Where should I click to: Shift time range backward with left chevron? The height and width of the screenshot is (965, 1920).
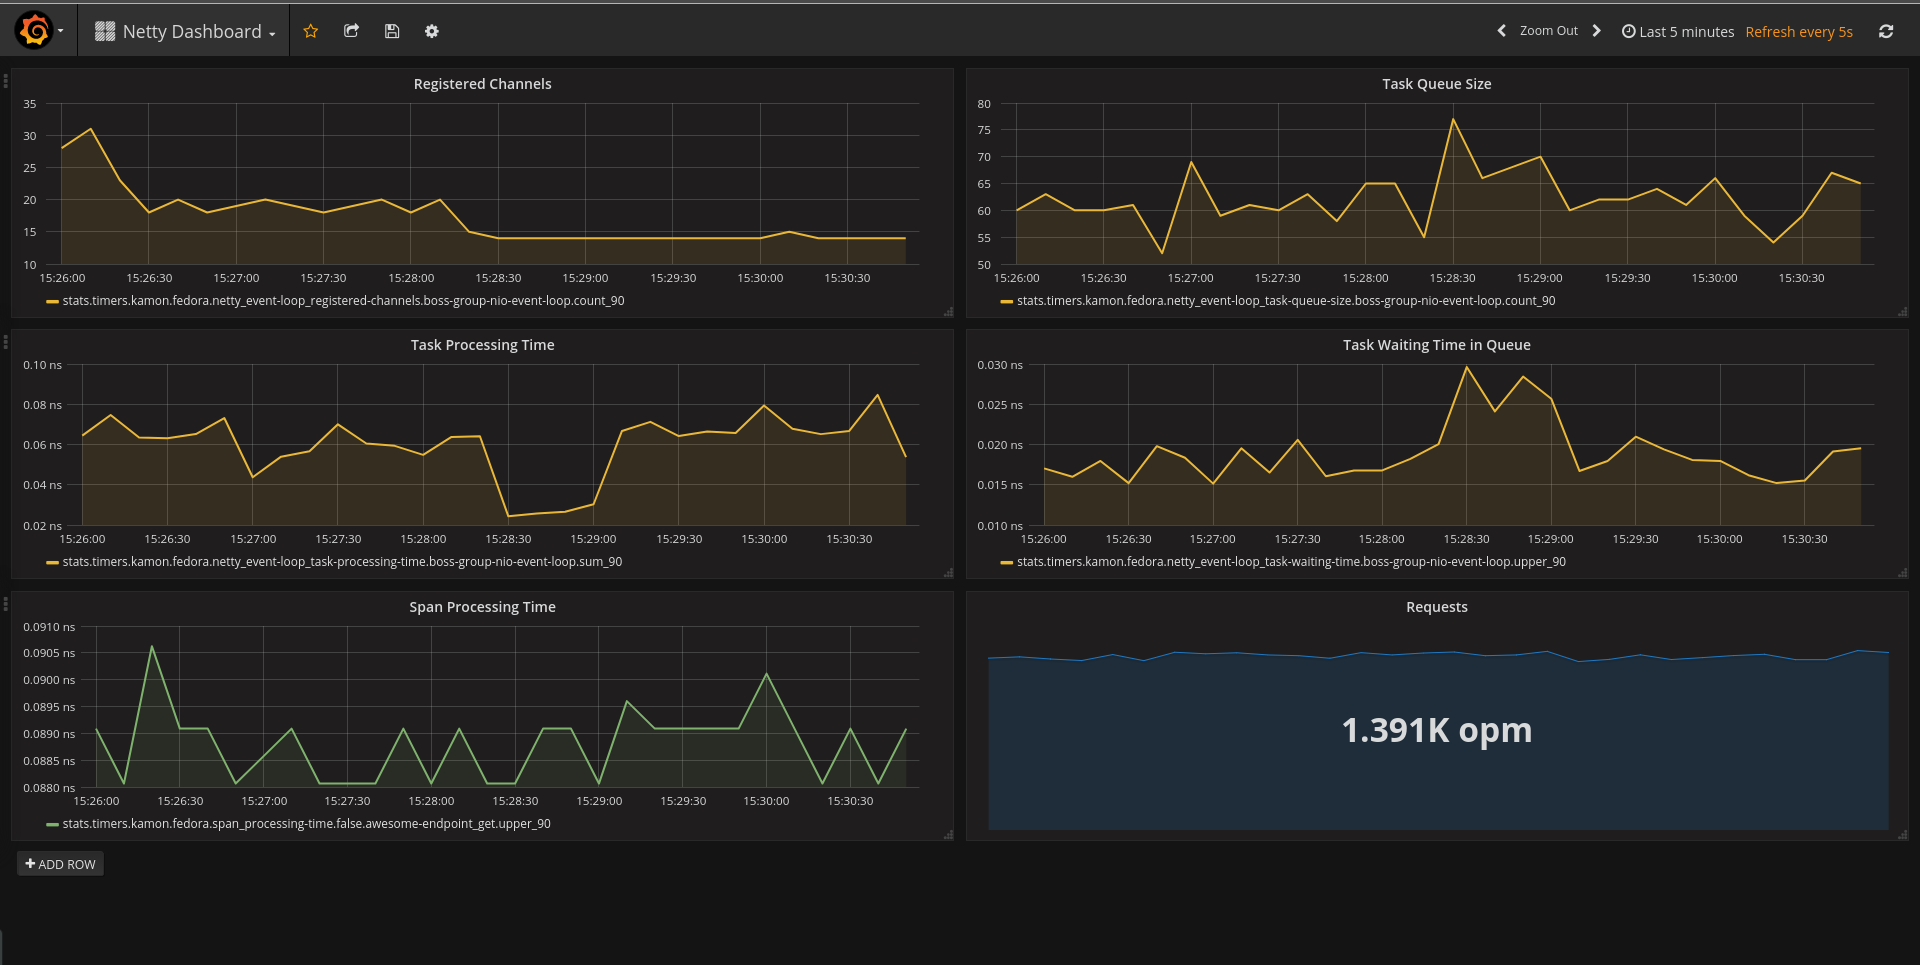click(x=1501, y=31)
